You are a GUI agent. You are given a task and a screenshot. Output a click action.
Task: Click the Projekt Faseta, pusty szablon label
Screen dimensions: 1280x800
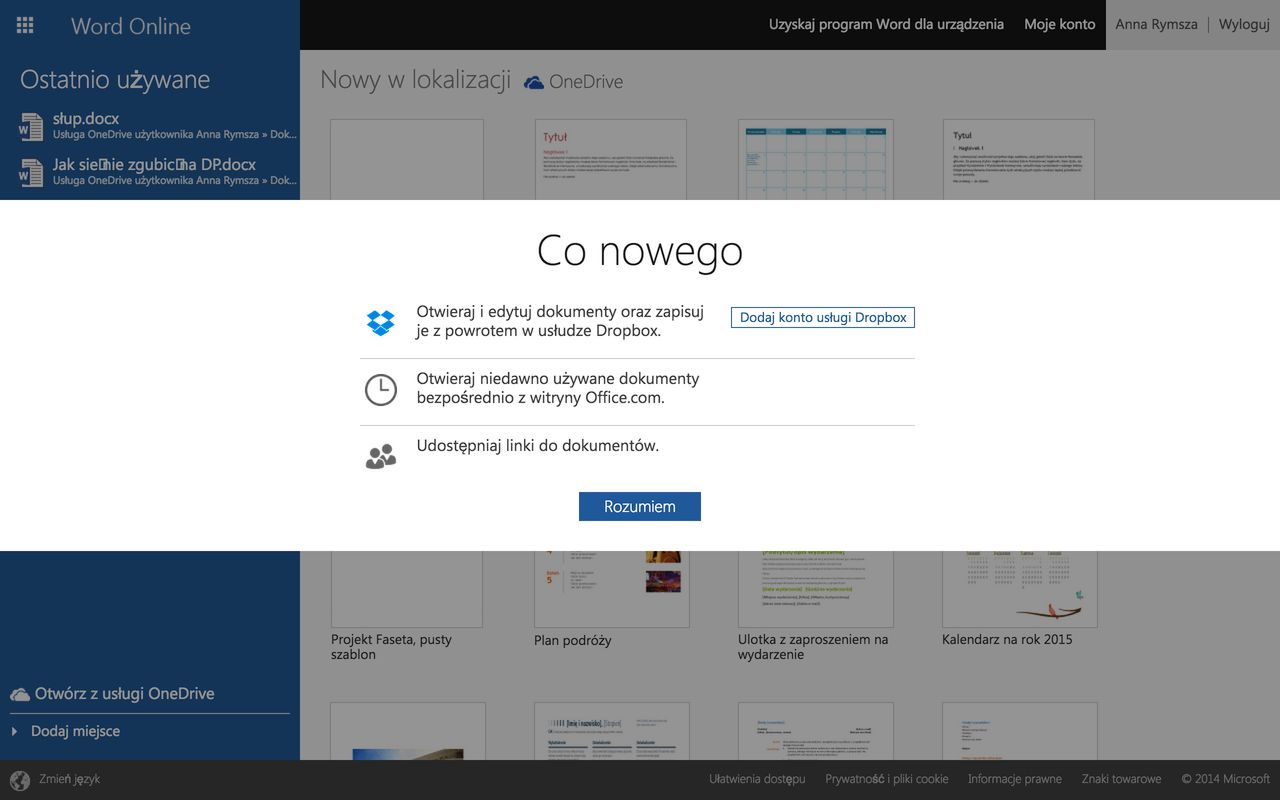click(x=391, y=647)
